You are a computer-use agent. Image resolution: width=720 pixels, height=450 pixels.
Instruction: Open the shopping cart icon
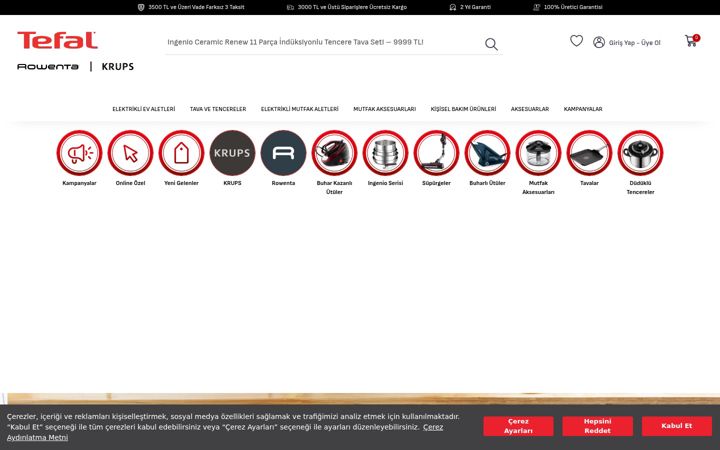click(691, 41)
